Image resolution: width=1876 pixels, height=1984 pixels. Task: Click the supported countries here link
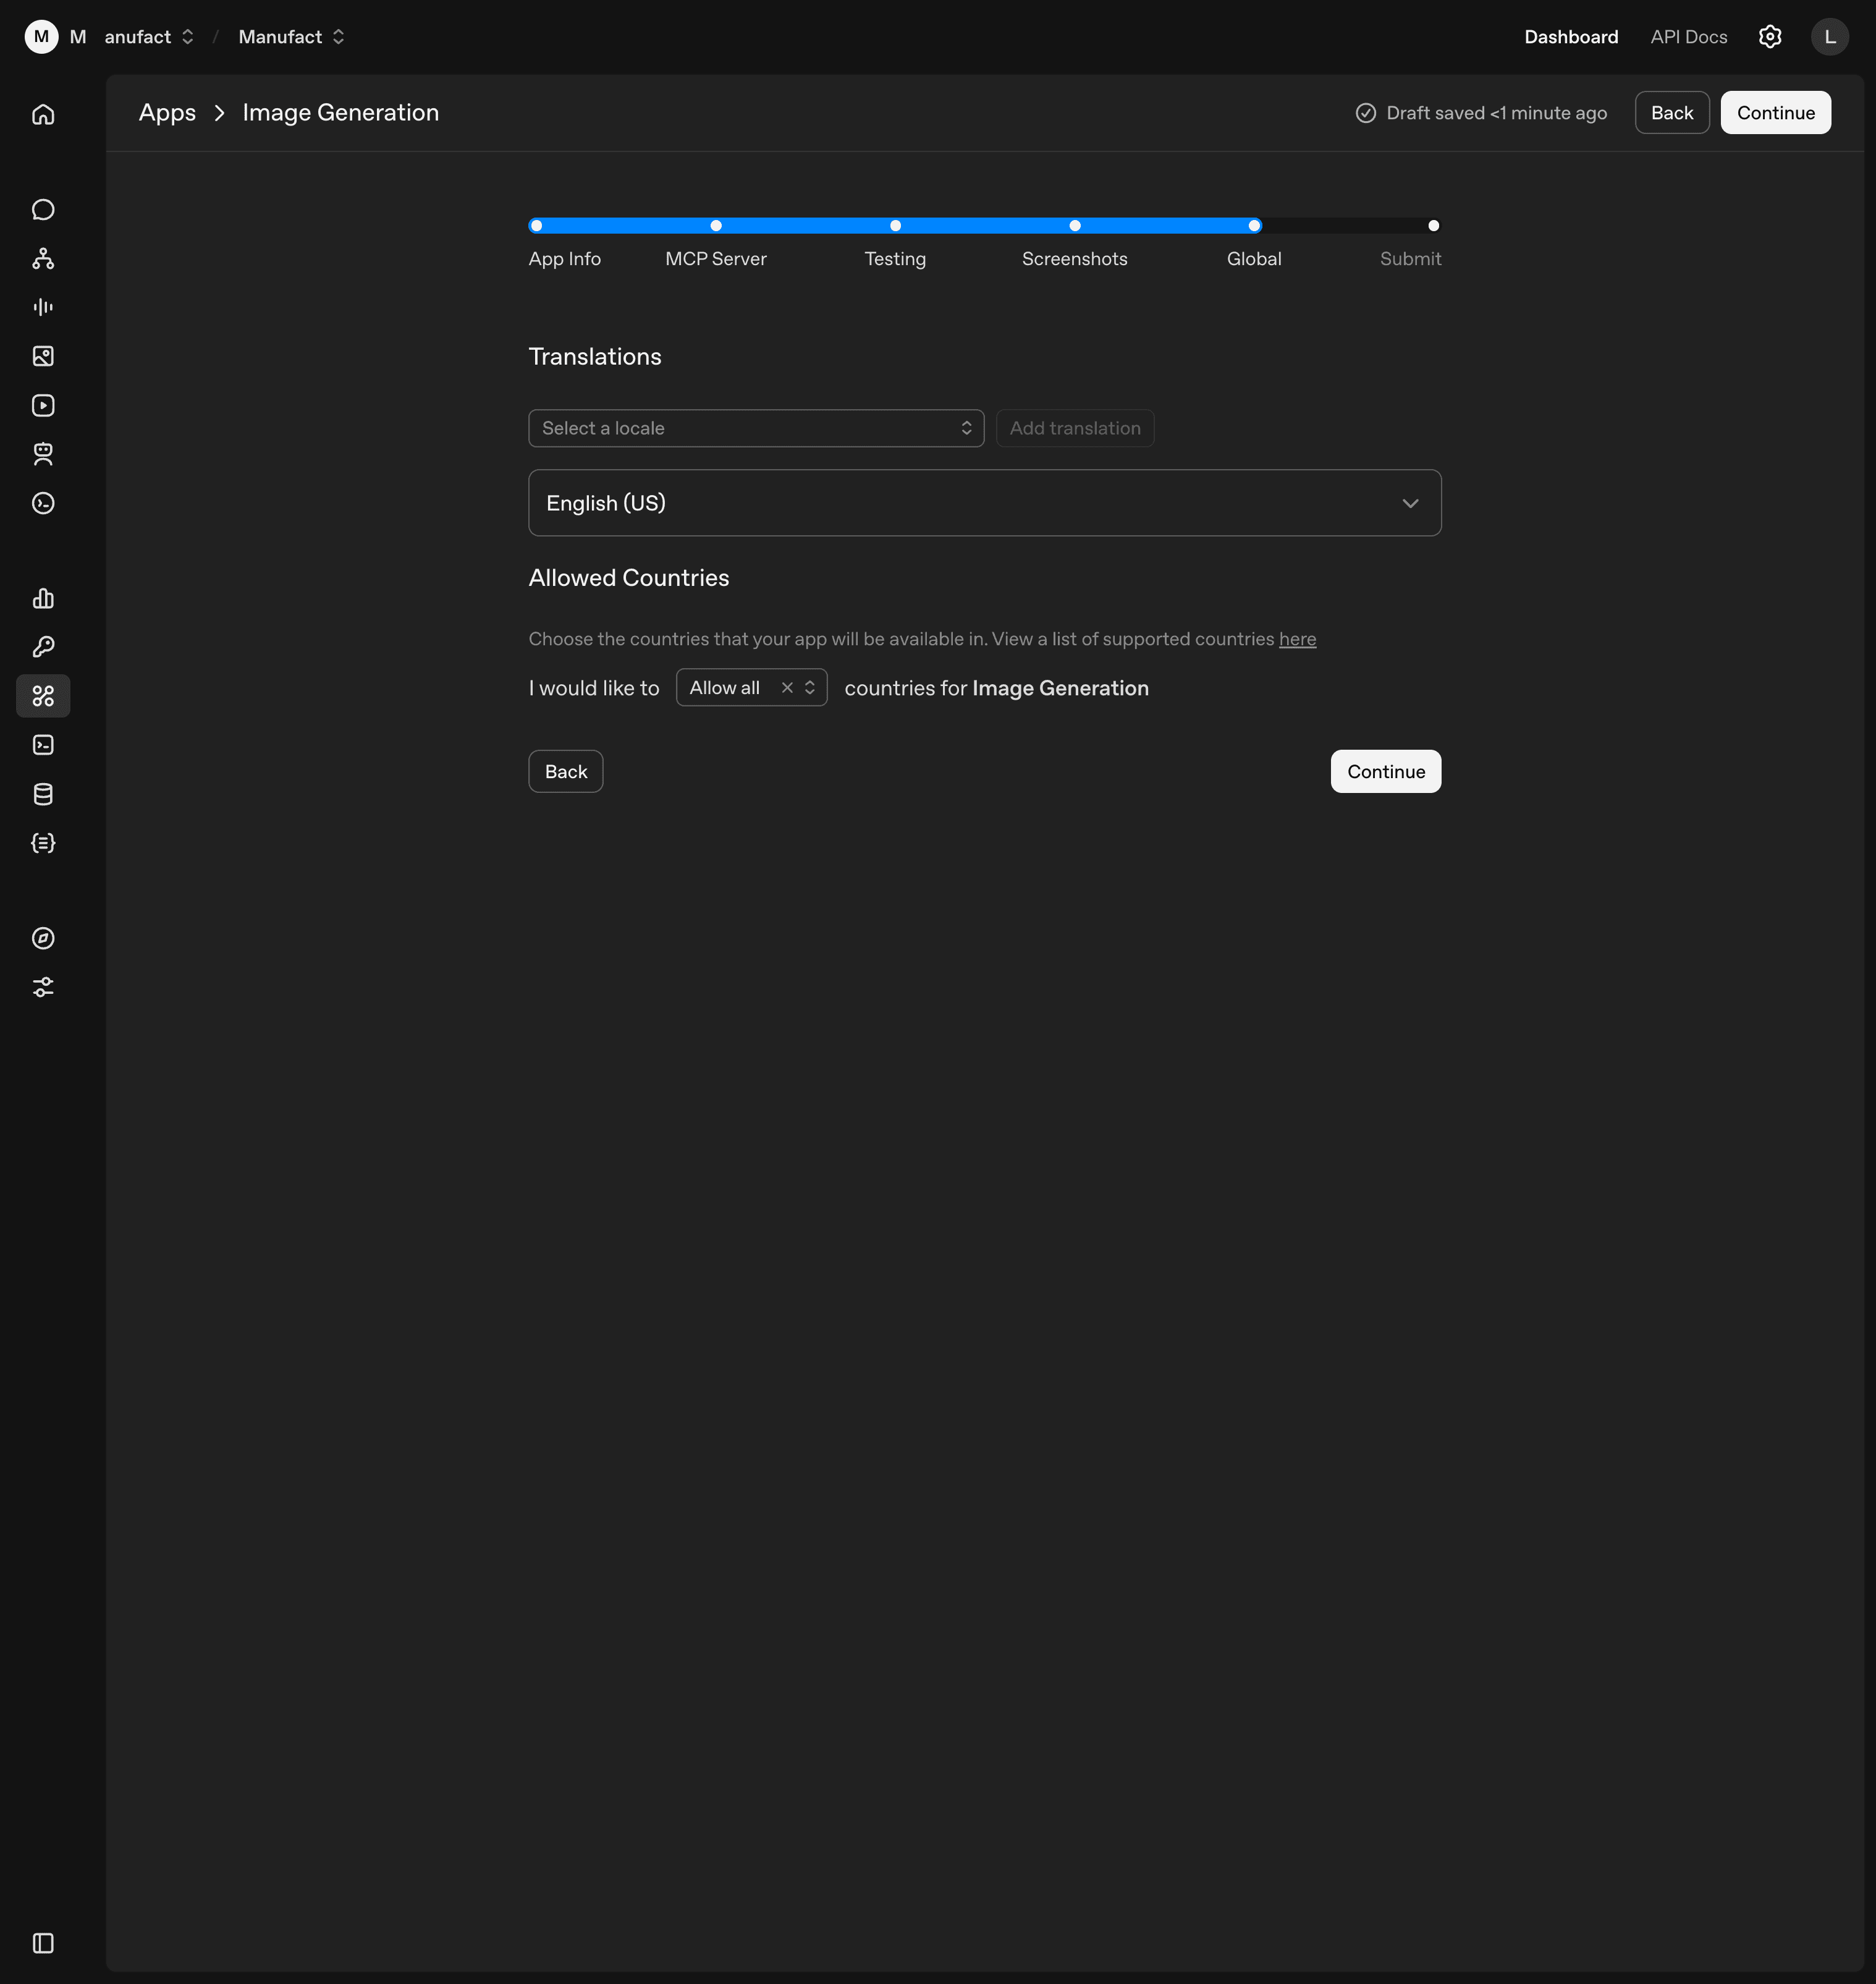coord(1297,639)
